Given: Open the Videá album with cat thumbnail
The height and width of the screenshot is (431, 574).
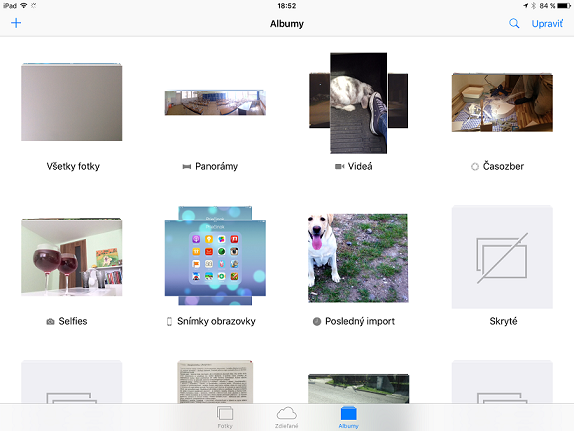Looking at the screenshot, I should (358, 103).
